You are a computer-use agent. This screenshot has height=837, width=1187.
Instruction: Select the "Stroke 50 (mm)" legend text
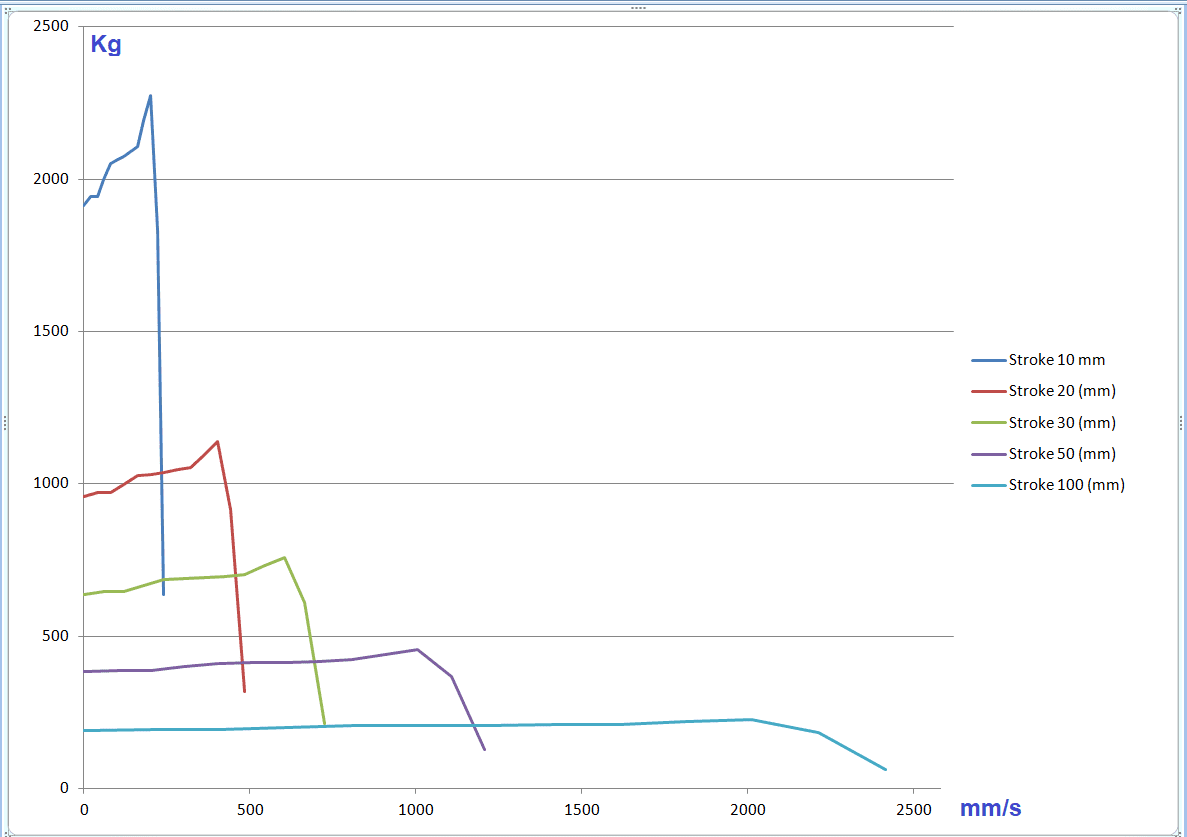click(1062, 453)
